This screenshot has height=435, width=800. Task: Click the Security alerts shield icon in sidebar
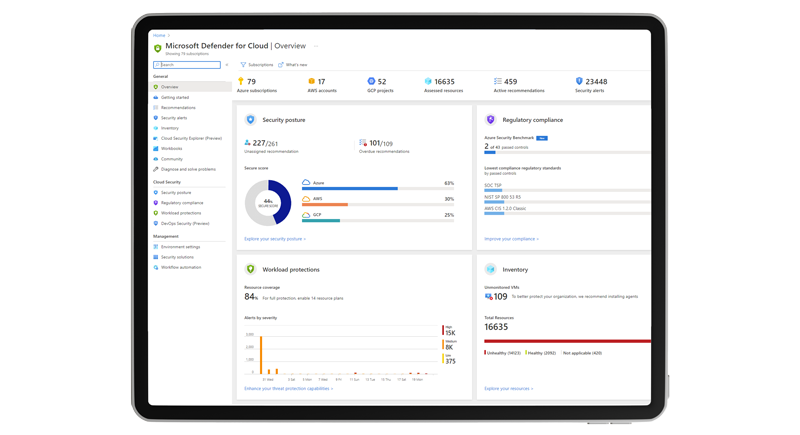pos(156,118)
